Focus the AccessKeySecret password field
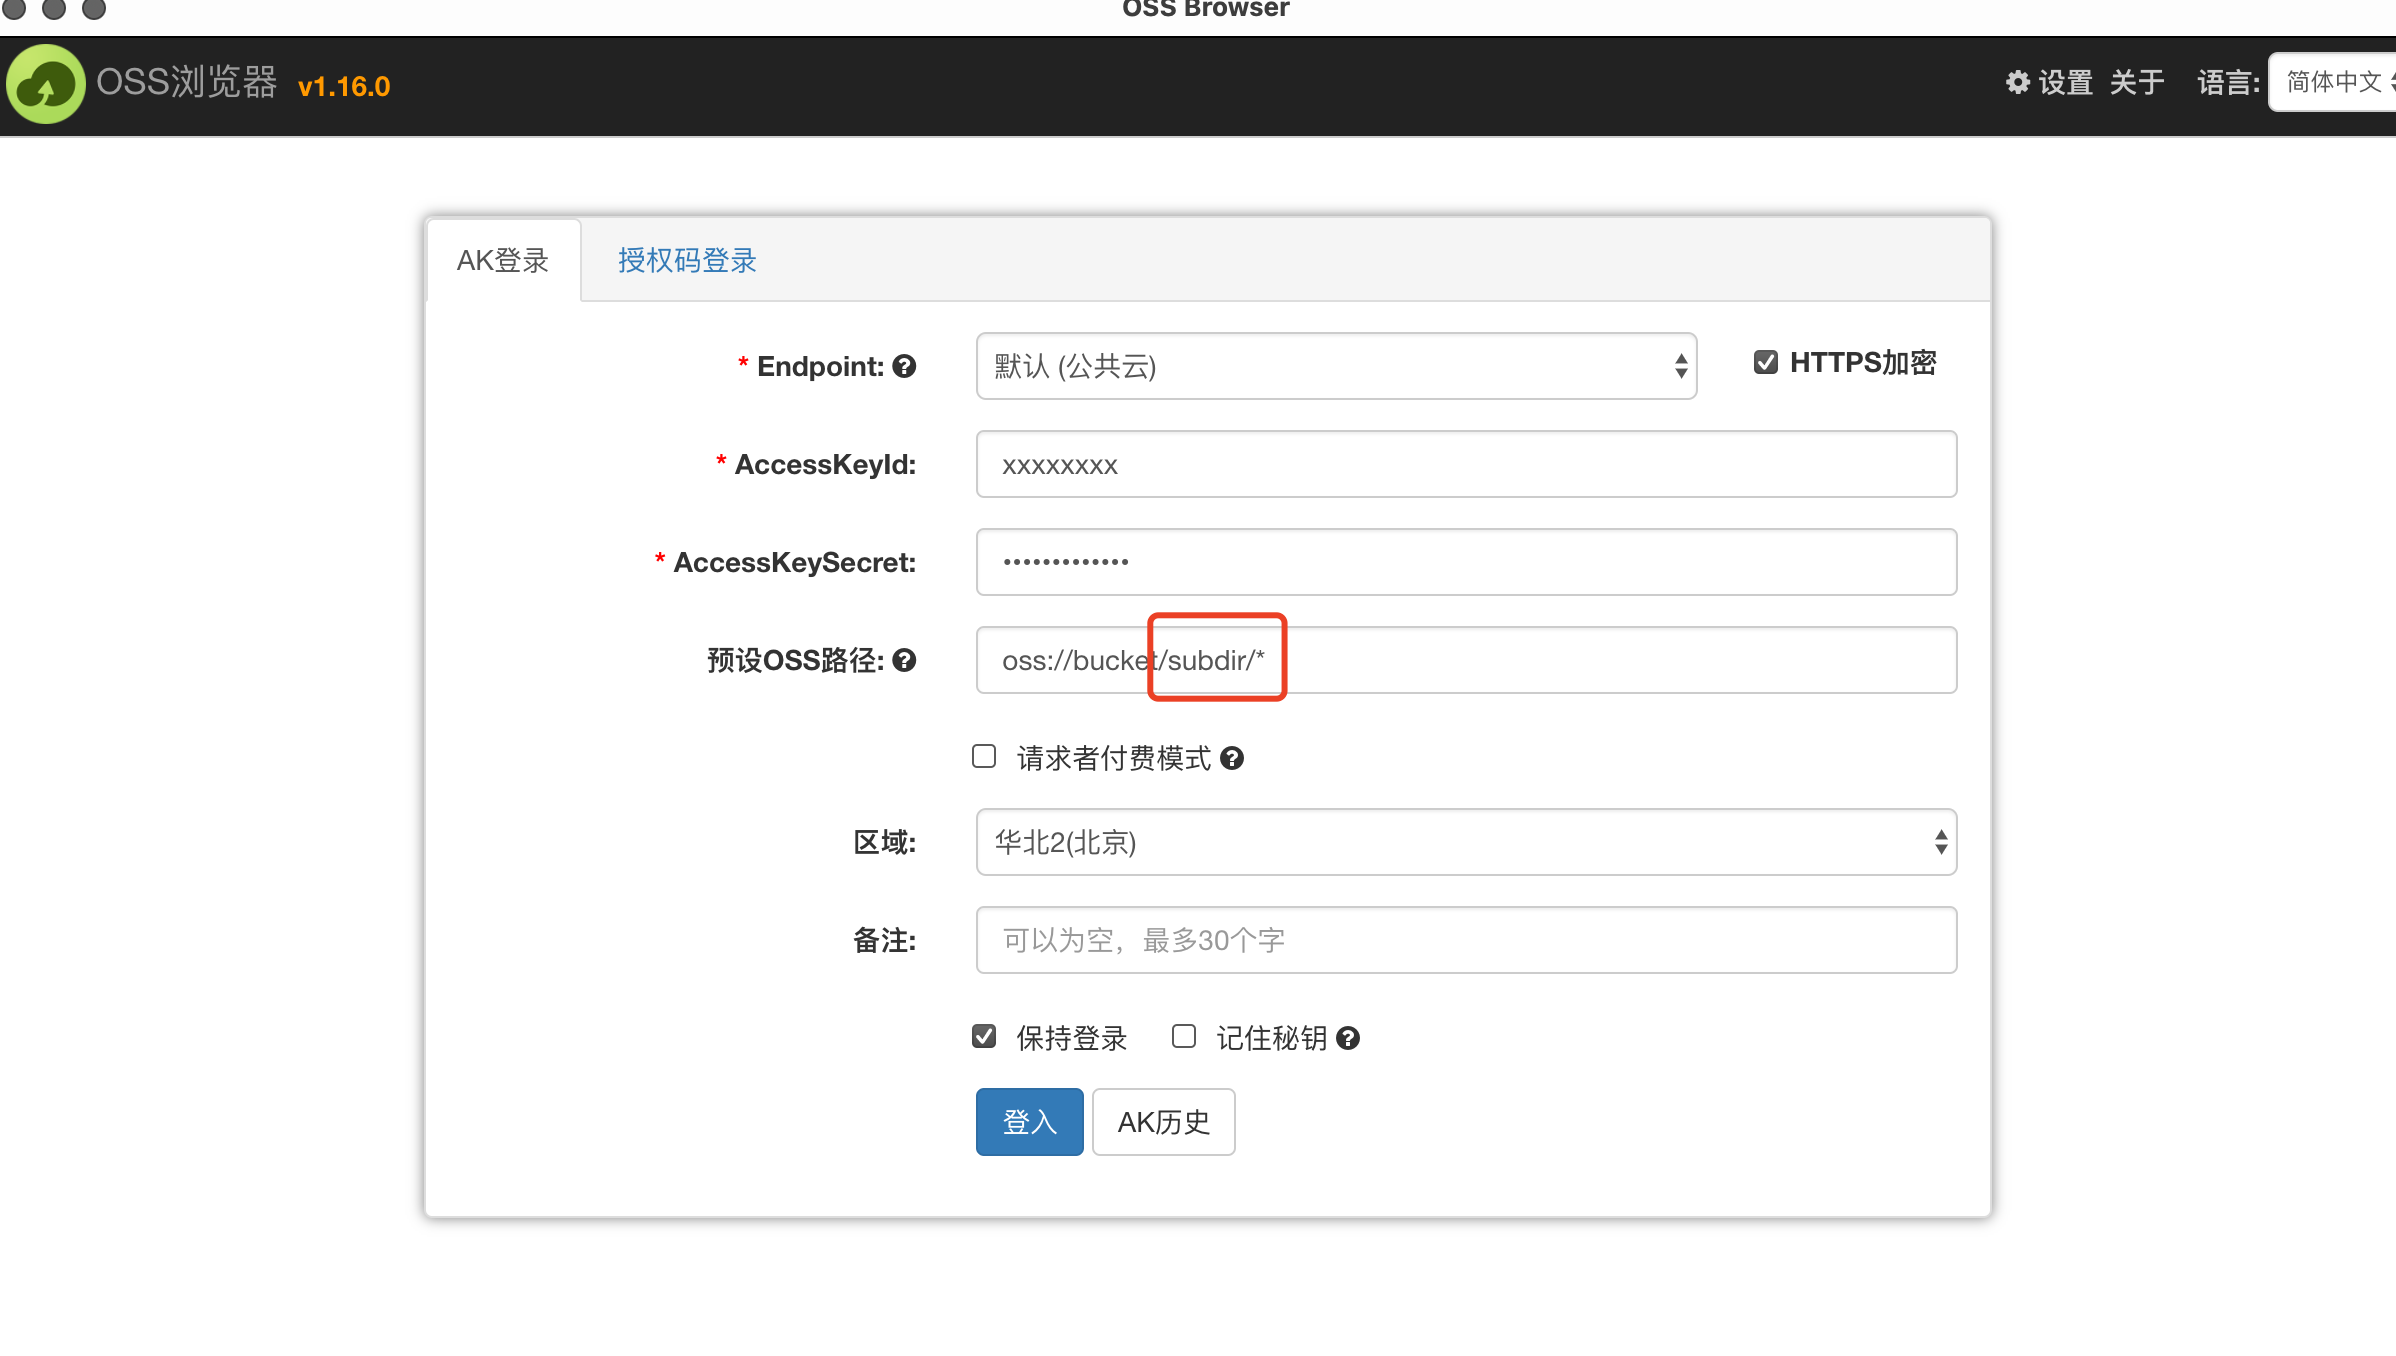This screenshot has width=2396, height=1356. 1466,562
